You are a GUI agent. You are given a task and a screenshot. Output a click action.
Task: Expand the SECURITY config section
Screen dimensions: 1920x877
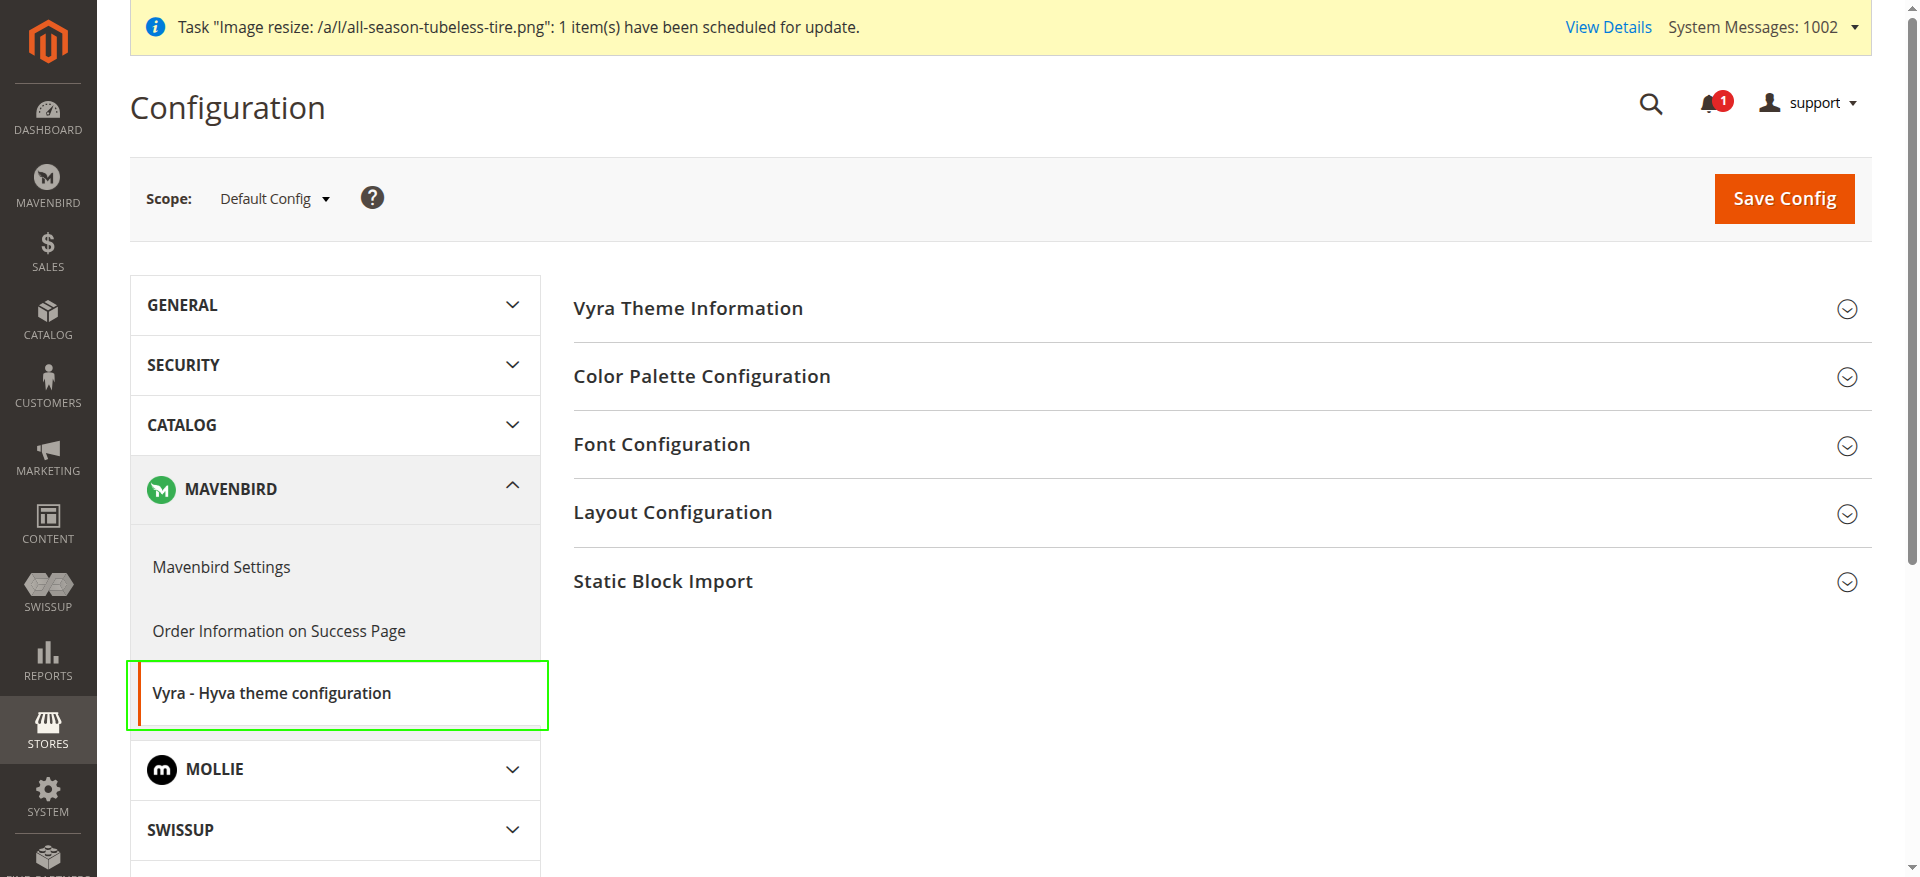coord(335,365)
